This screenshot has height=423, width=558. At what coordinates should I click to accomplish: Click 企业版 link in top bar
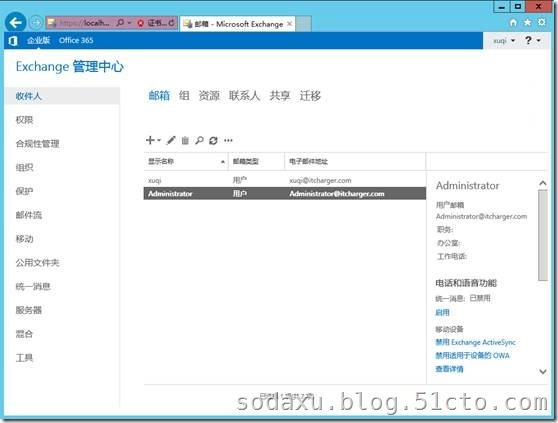[38, 41]
